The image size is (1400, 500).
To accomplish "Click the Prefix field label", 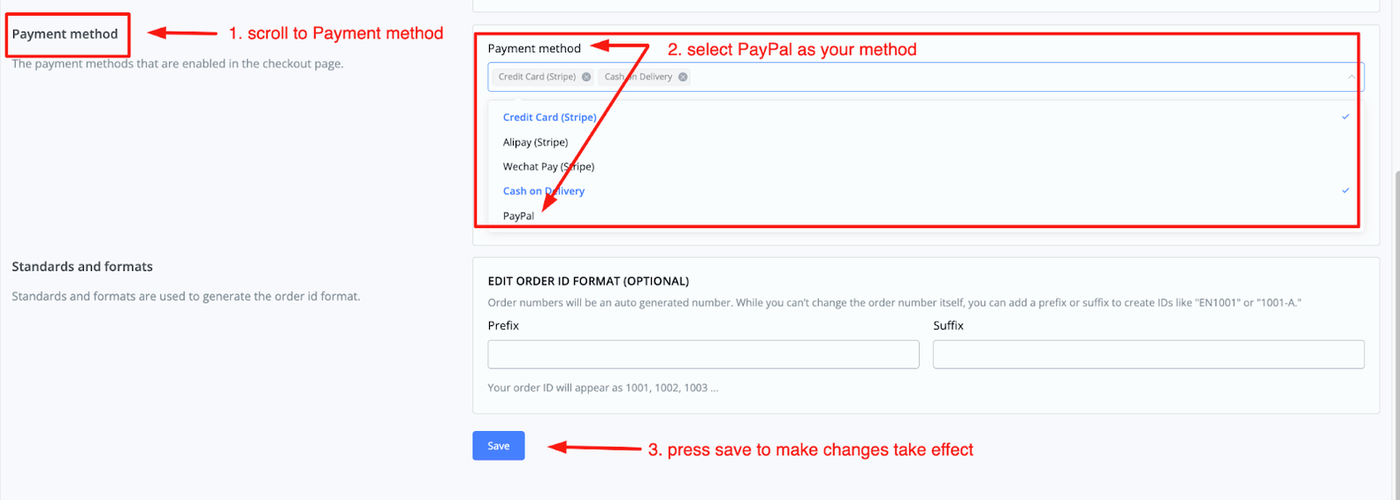I will 503,325.
